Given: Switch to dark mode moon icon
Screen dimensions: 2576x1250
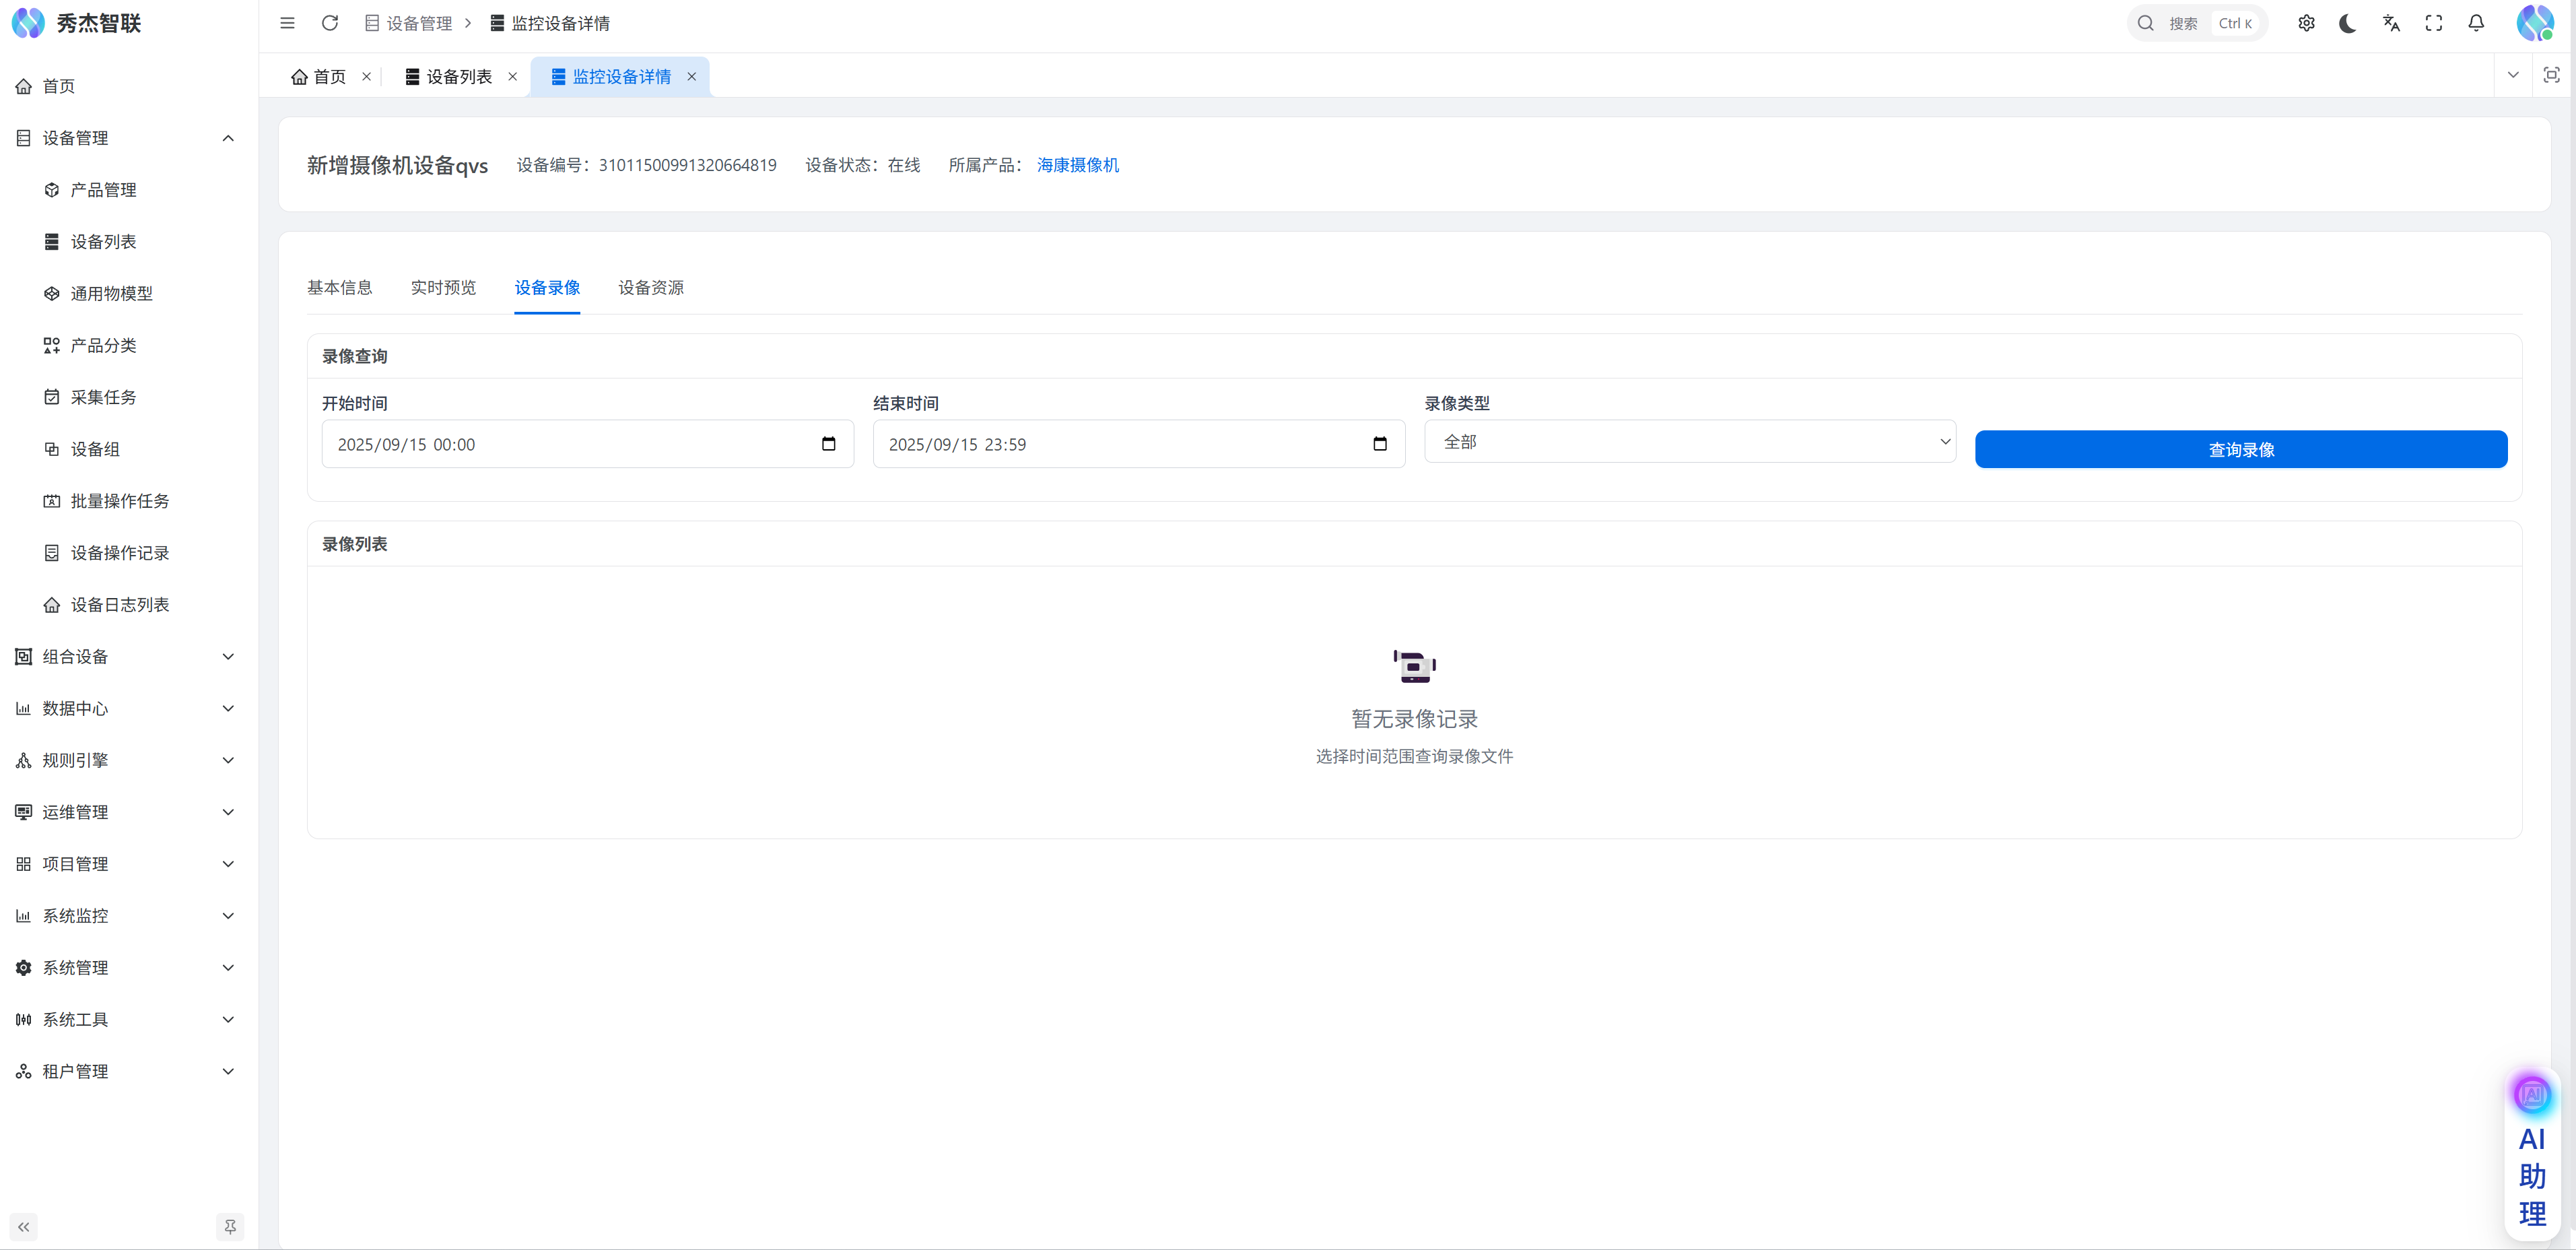Looking at the screenshot, I should (2348, 23).
